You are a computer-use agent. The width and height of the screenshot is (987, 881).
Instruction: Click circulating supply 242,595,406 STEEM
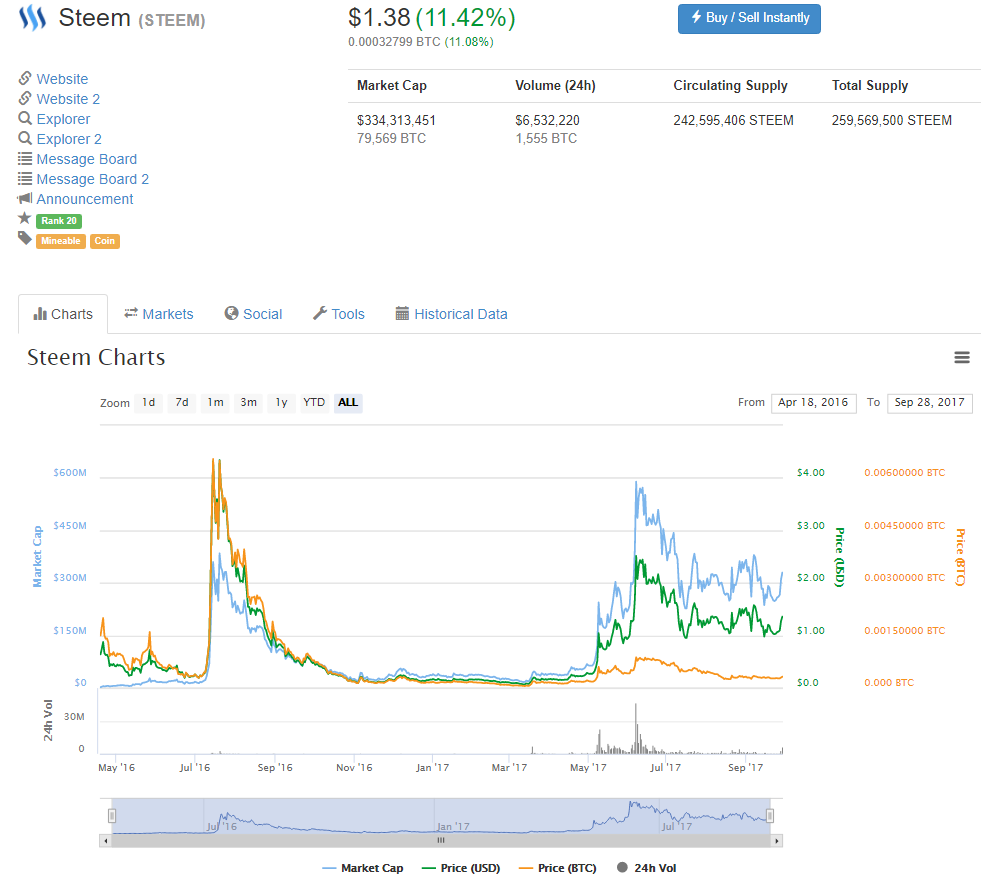tap(733, 120)
